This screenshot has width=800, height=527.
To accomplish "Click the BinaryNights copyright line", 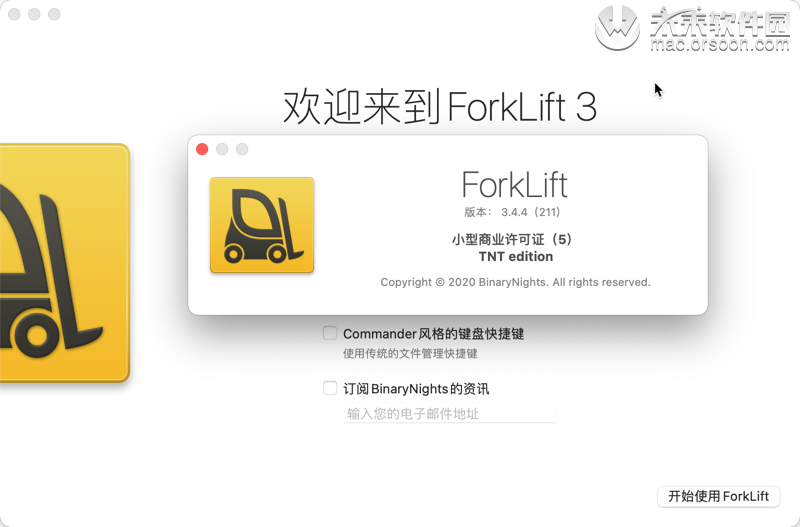I will coord(515,282).
